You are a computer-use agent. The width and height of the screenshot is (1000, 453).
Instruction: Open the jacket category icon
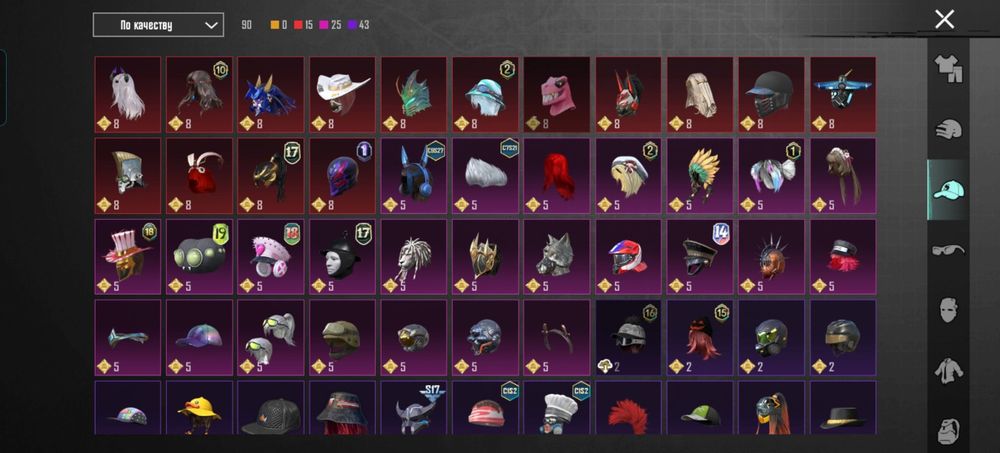948,370
